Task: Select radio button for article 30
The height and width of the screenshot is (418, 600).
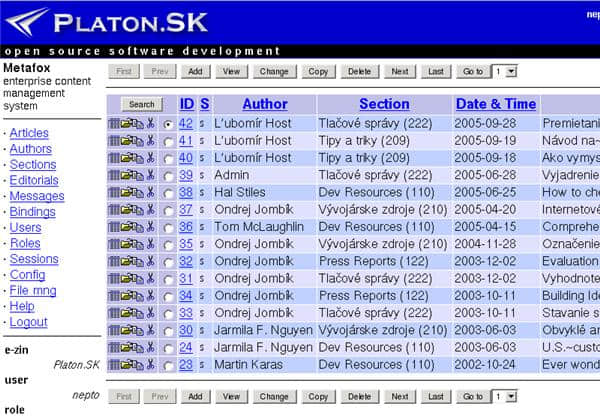Action: pyautogui.click(x=168, y=331)
